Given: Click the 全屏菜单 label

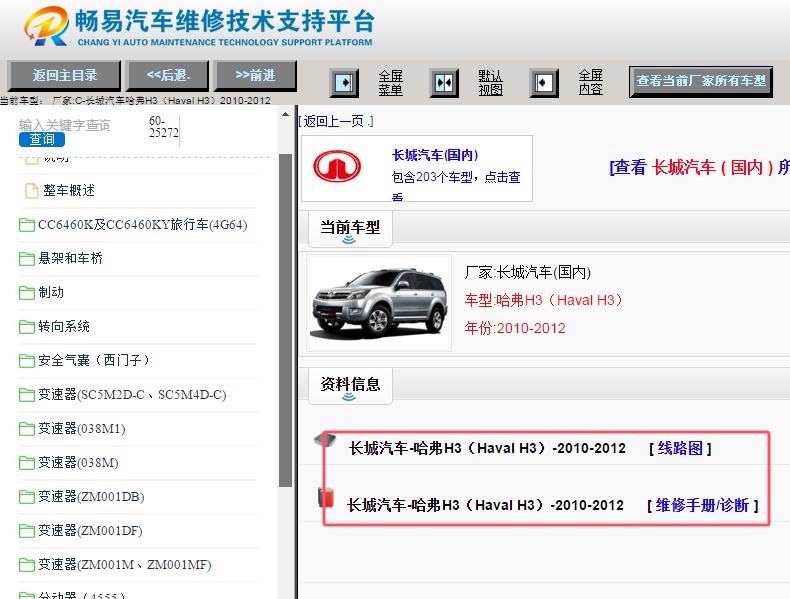Looking at the screenshot, I should click(x=390, y=83).
